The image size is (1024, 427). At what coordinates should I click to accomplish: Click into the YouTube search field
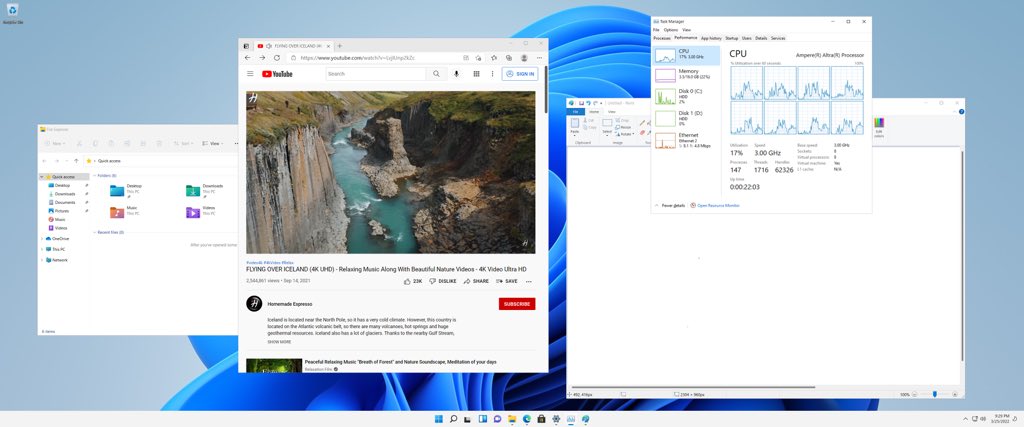tap(376, 74)
